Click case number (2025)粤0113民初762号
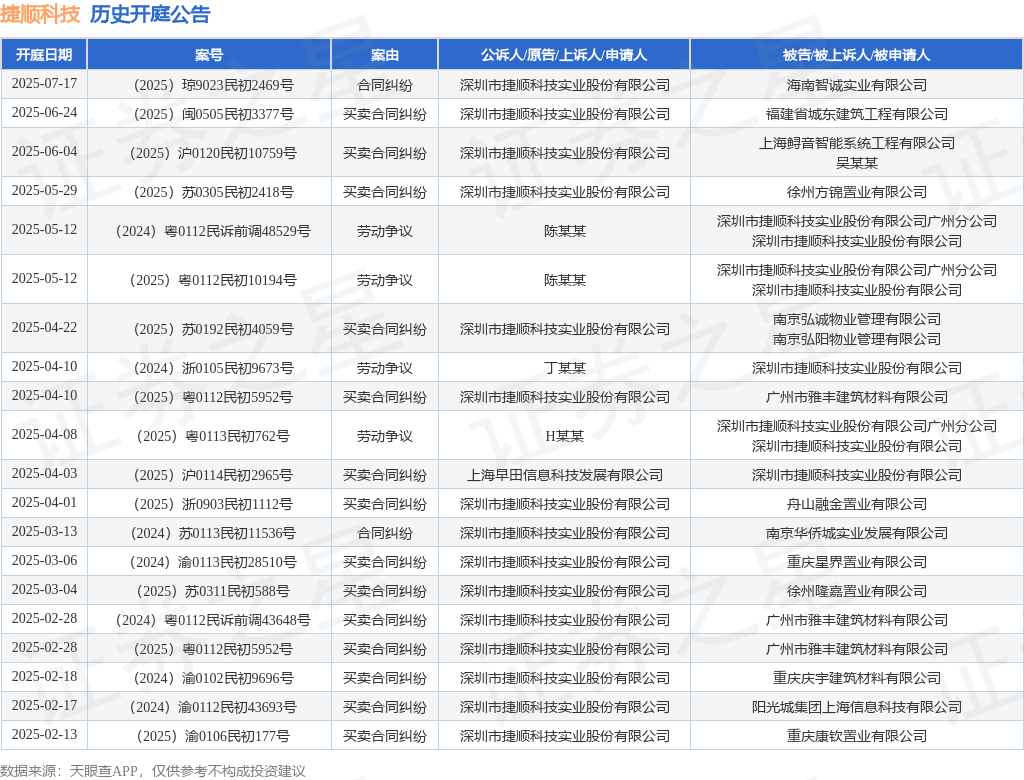The image size is (1024, 780). coord(213,436)
